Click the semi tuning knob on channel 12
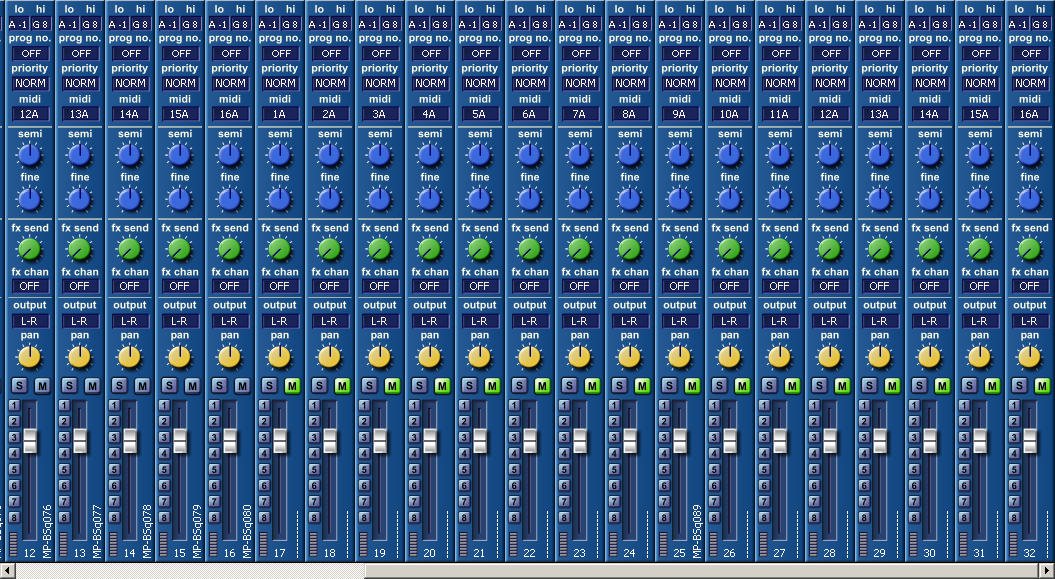 click(x=29, y=155)
